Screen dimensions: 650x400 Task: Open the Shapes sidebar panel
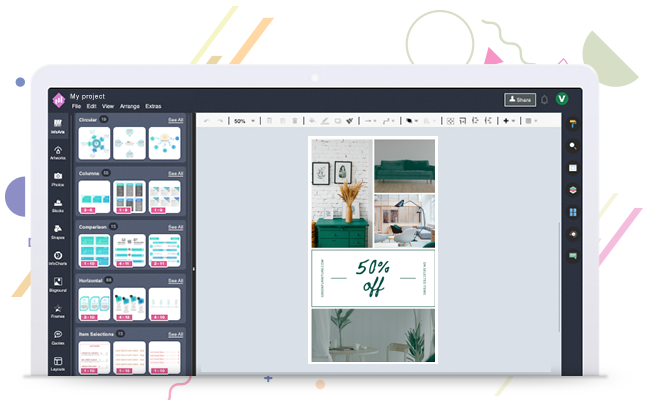coord(58,231)
